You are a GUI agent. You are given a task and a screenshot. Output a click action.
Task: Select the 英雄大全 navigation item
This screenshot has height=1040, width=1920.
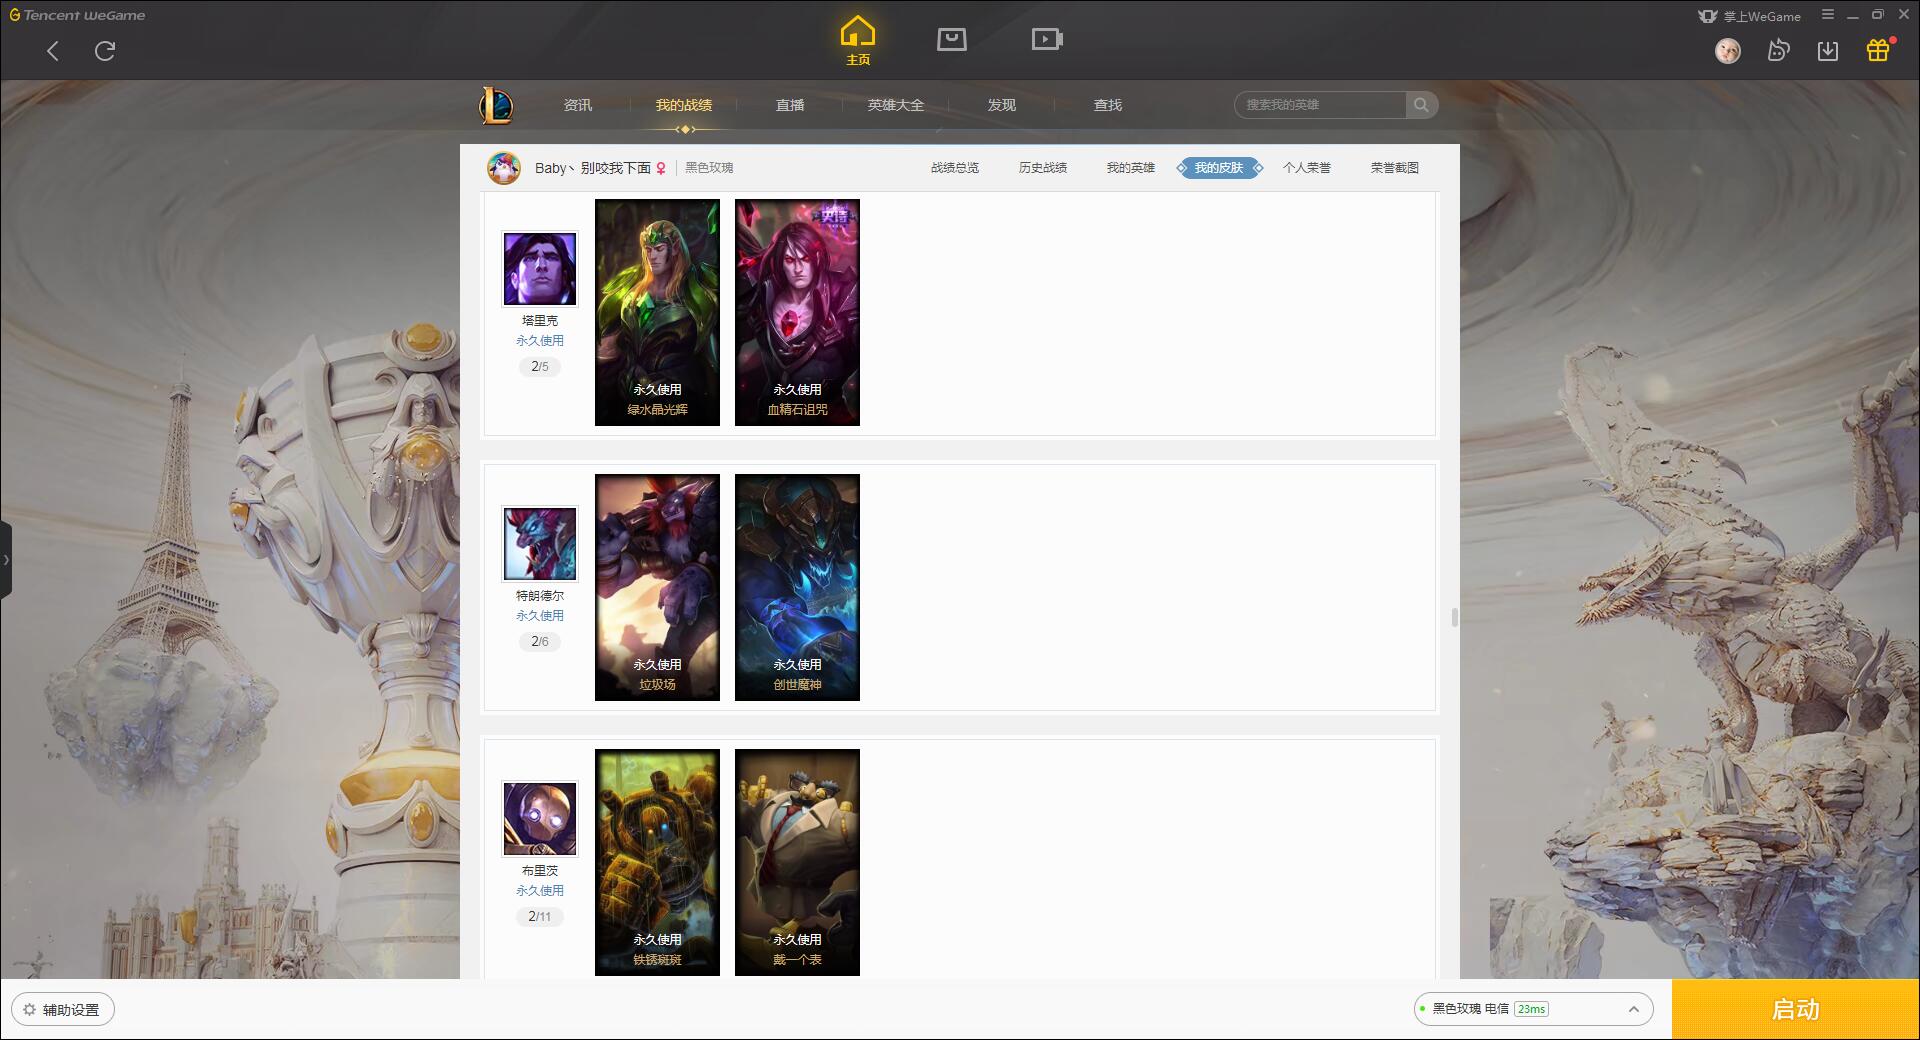click(x=896, y=105)
